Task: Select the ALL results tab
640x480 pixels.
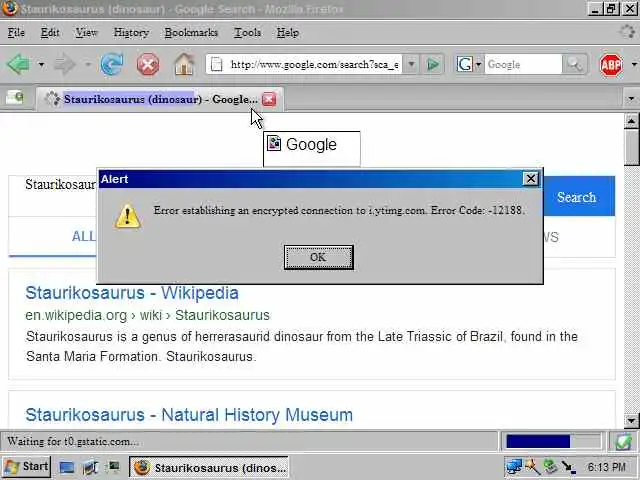Action: point(84,236)
